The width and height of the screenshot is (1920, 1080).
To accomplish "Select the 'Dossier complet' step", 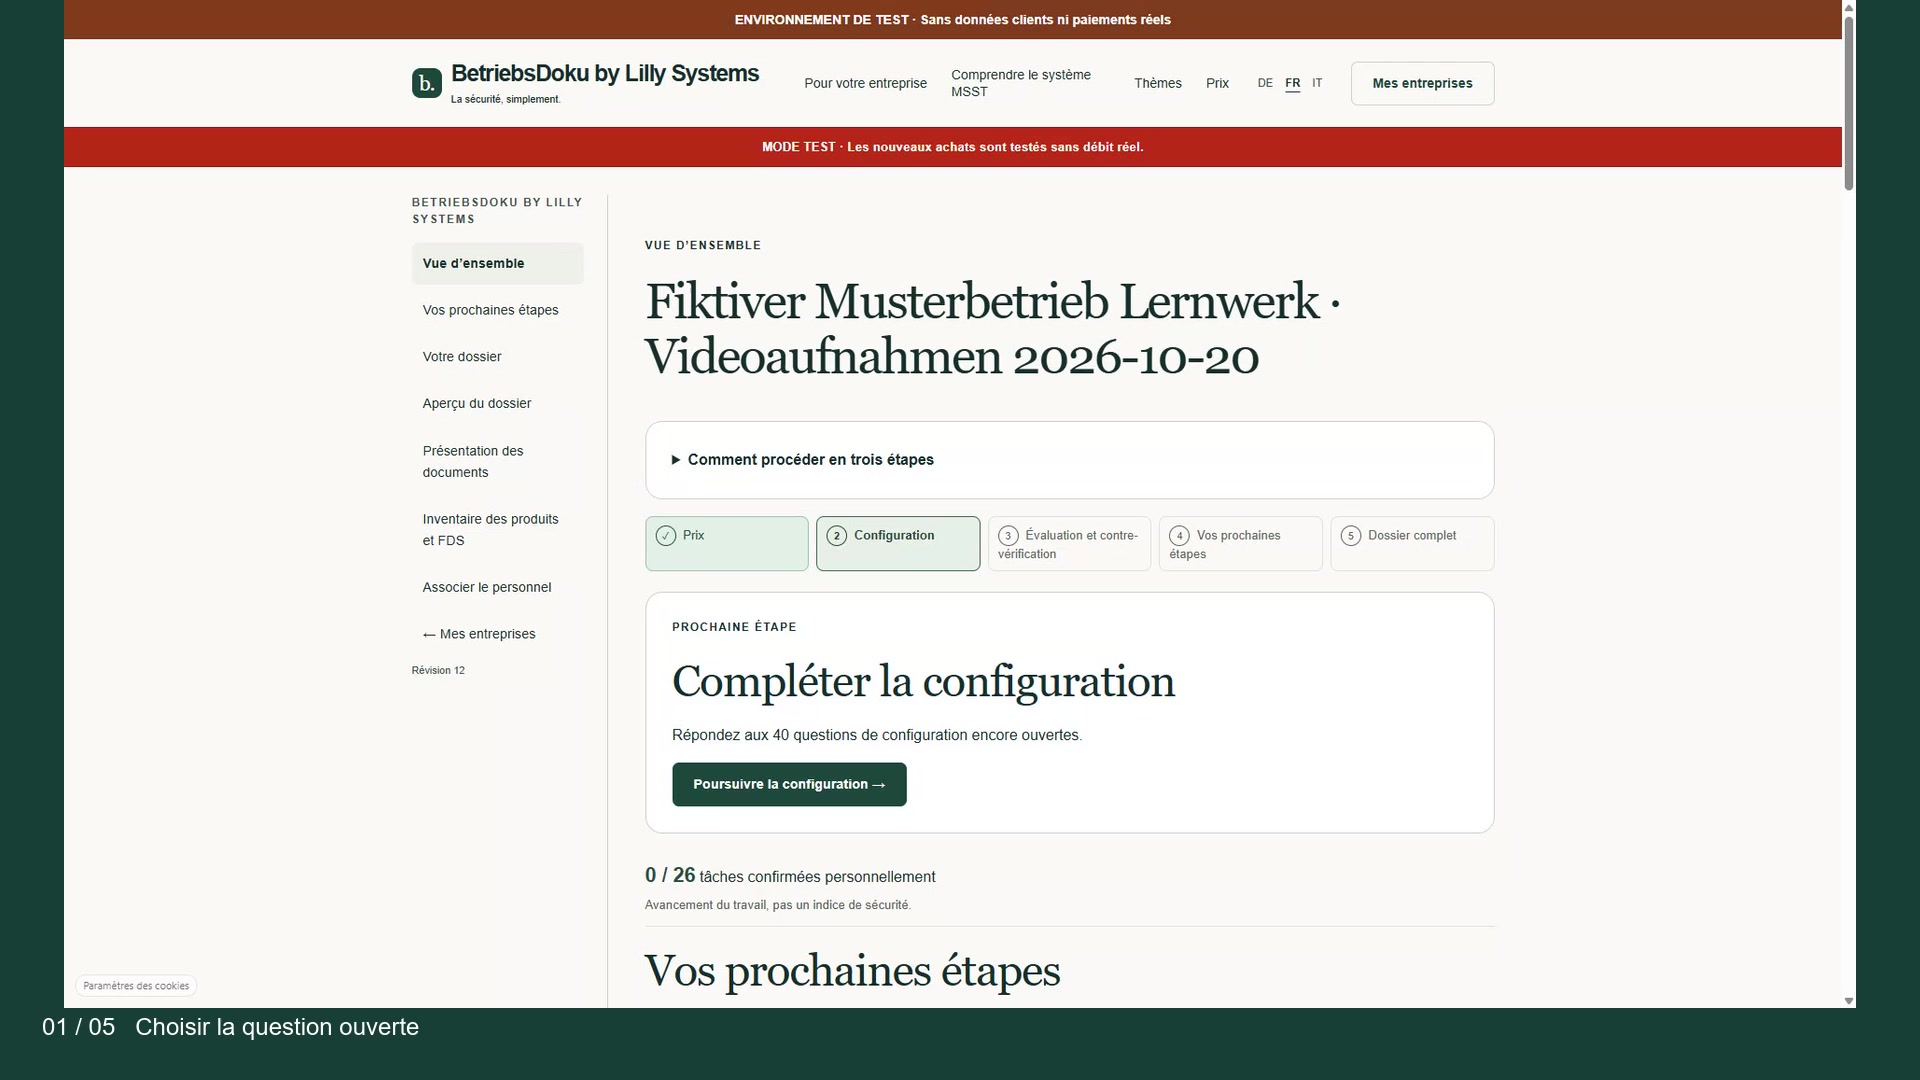I will click(1412, 544).
